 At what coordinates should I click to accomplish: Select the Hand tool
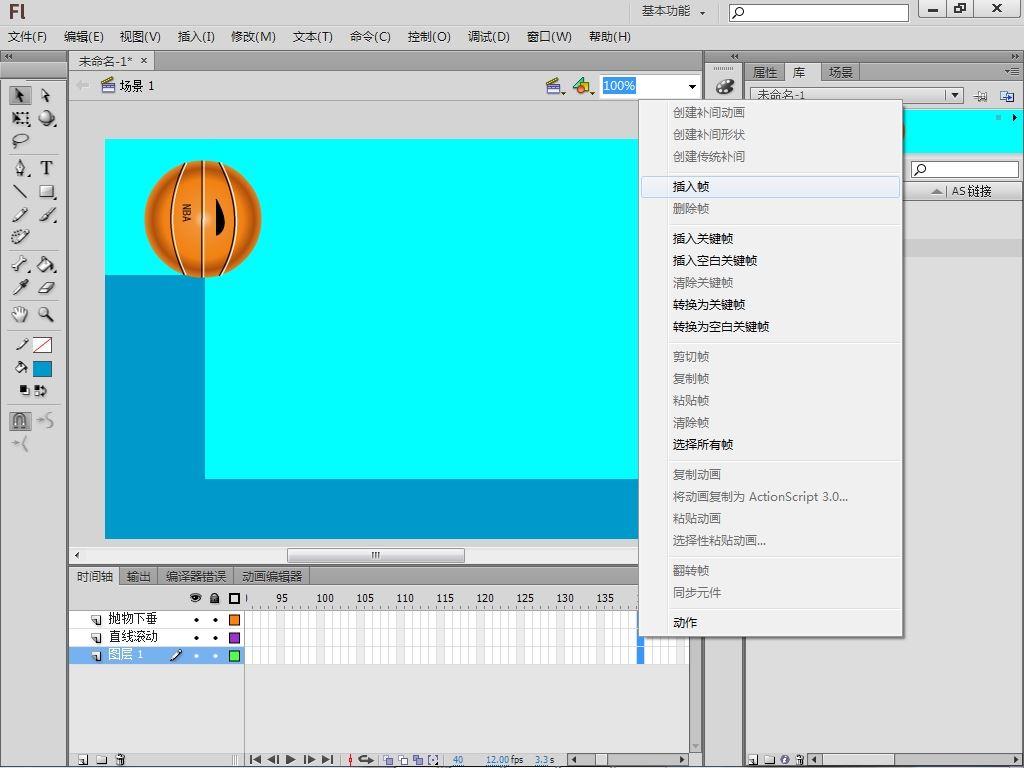(x=20, y=314)
